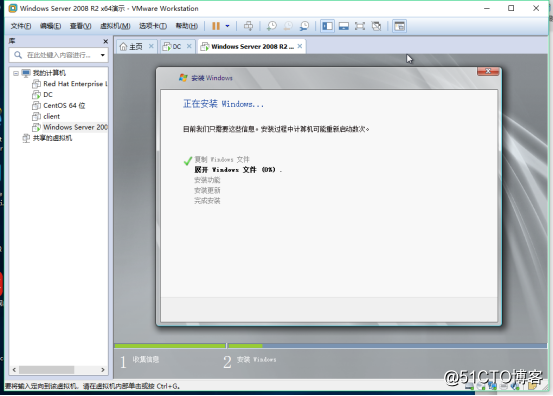
Task: Open the 帮助(H) menu
Action: pyautogui.click(x=187, y=26)
